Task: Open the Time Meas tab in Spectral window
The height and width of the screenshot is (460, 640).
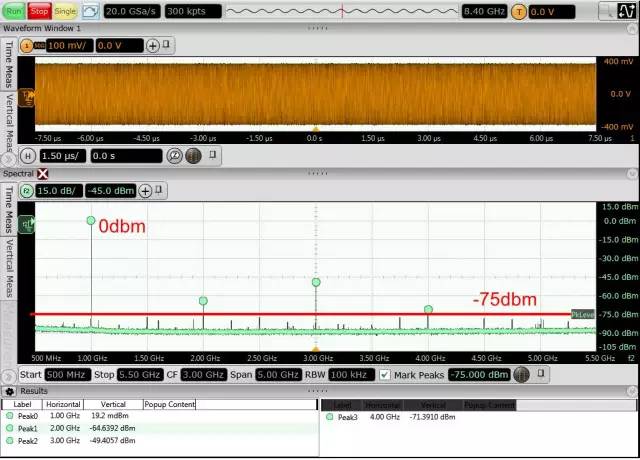Action: click(9, 209)
